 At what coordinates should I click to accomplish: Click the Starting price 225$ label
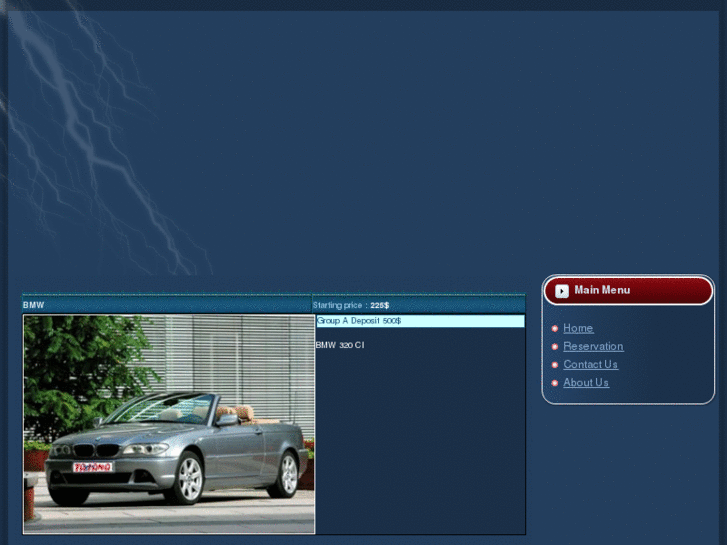pos(351,305)
